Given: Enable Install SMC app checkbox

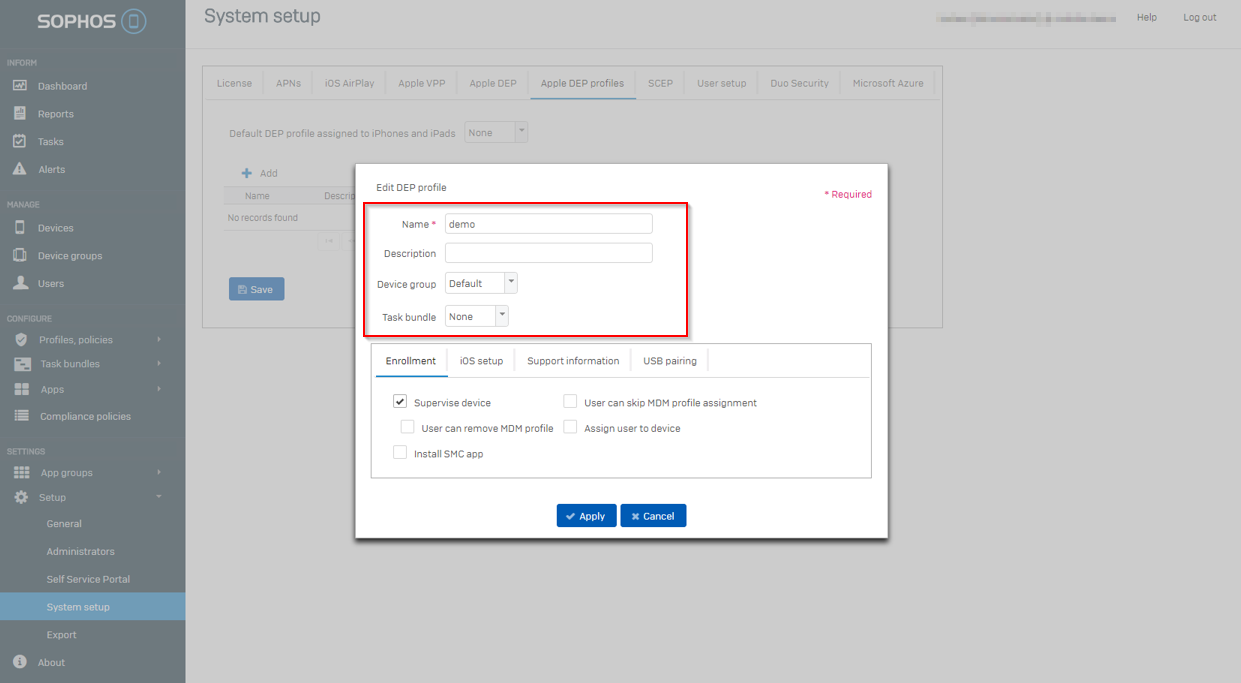Looking at the screenshot, I should pos(400,453).
